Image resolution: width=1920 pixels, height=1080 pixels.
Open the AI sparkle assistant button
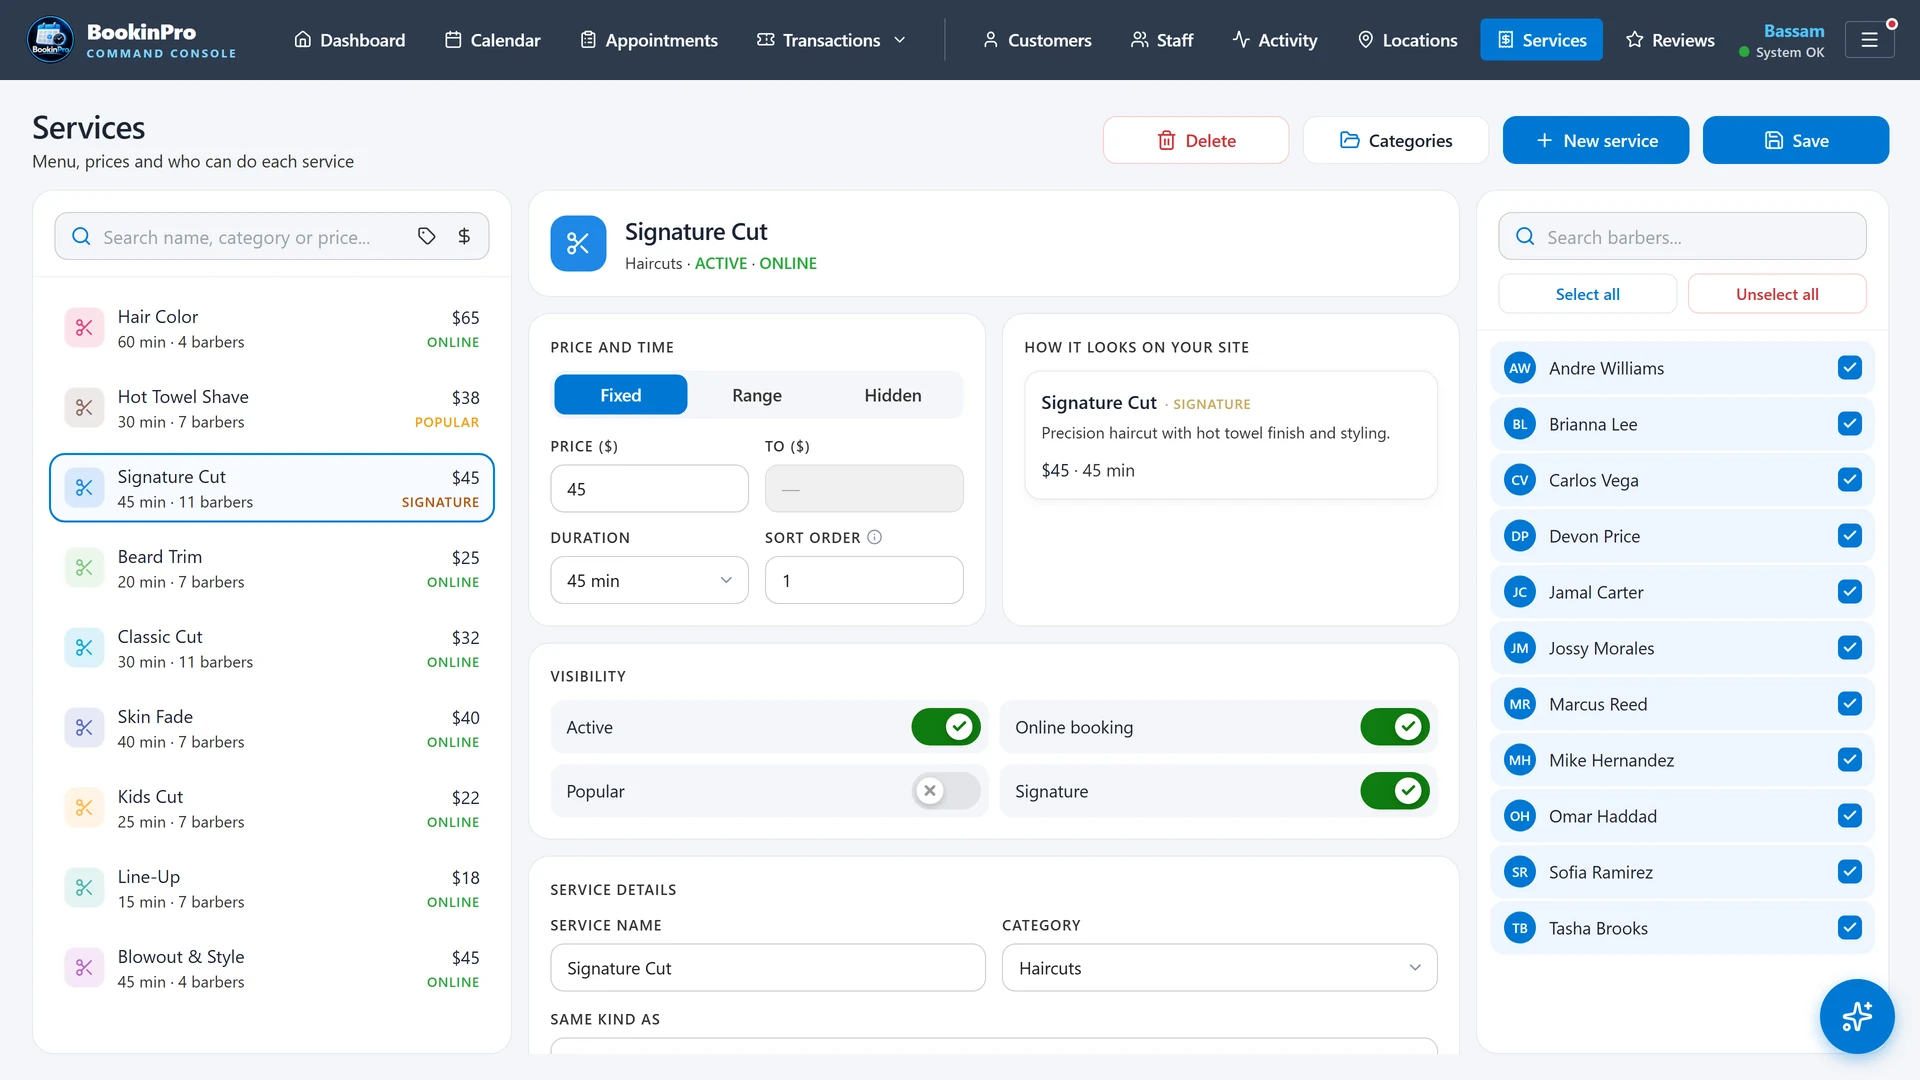coord(1857,1016)
